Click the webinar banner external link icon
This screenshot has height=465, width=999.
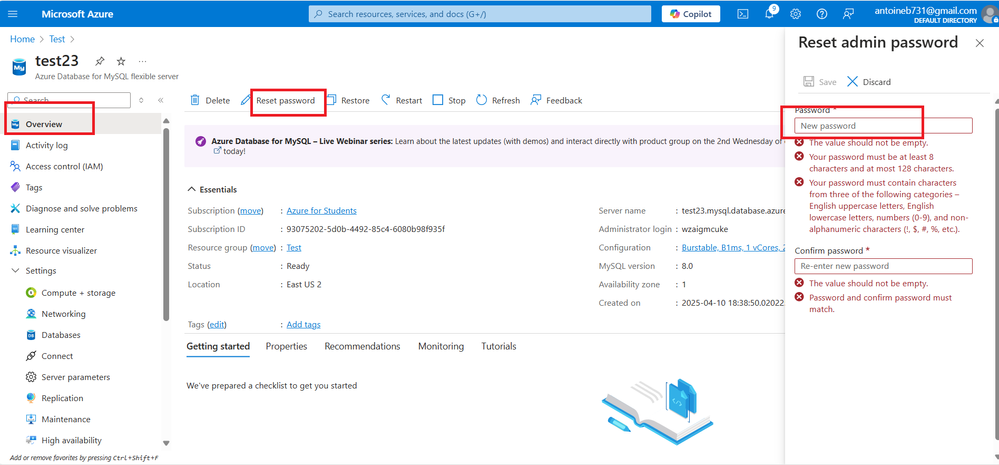217,151
